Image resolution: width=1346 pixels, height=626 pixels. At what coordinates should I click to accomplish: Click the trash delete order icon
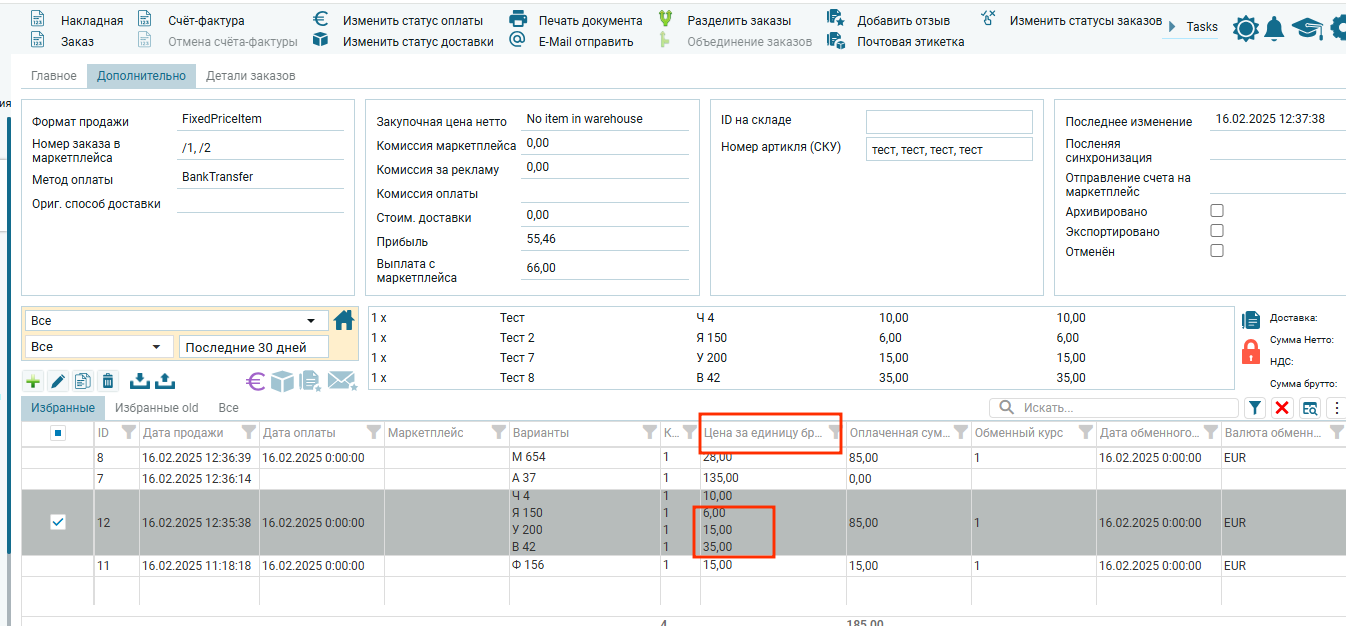pos(108,381)
